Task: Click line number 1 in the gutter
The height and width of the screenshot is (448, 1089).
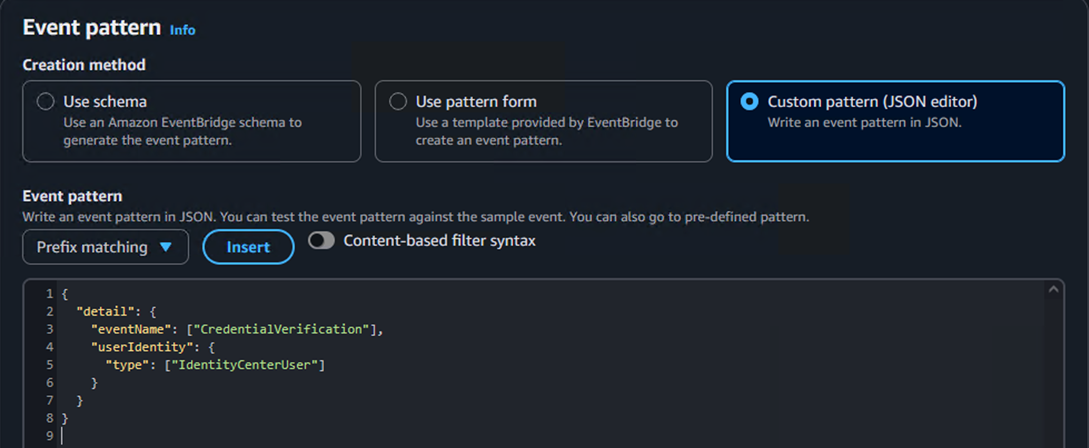Action: click(48, 293)
